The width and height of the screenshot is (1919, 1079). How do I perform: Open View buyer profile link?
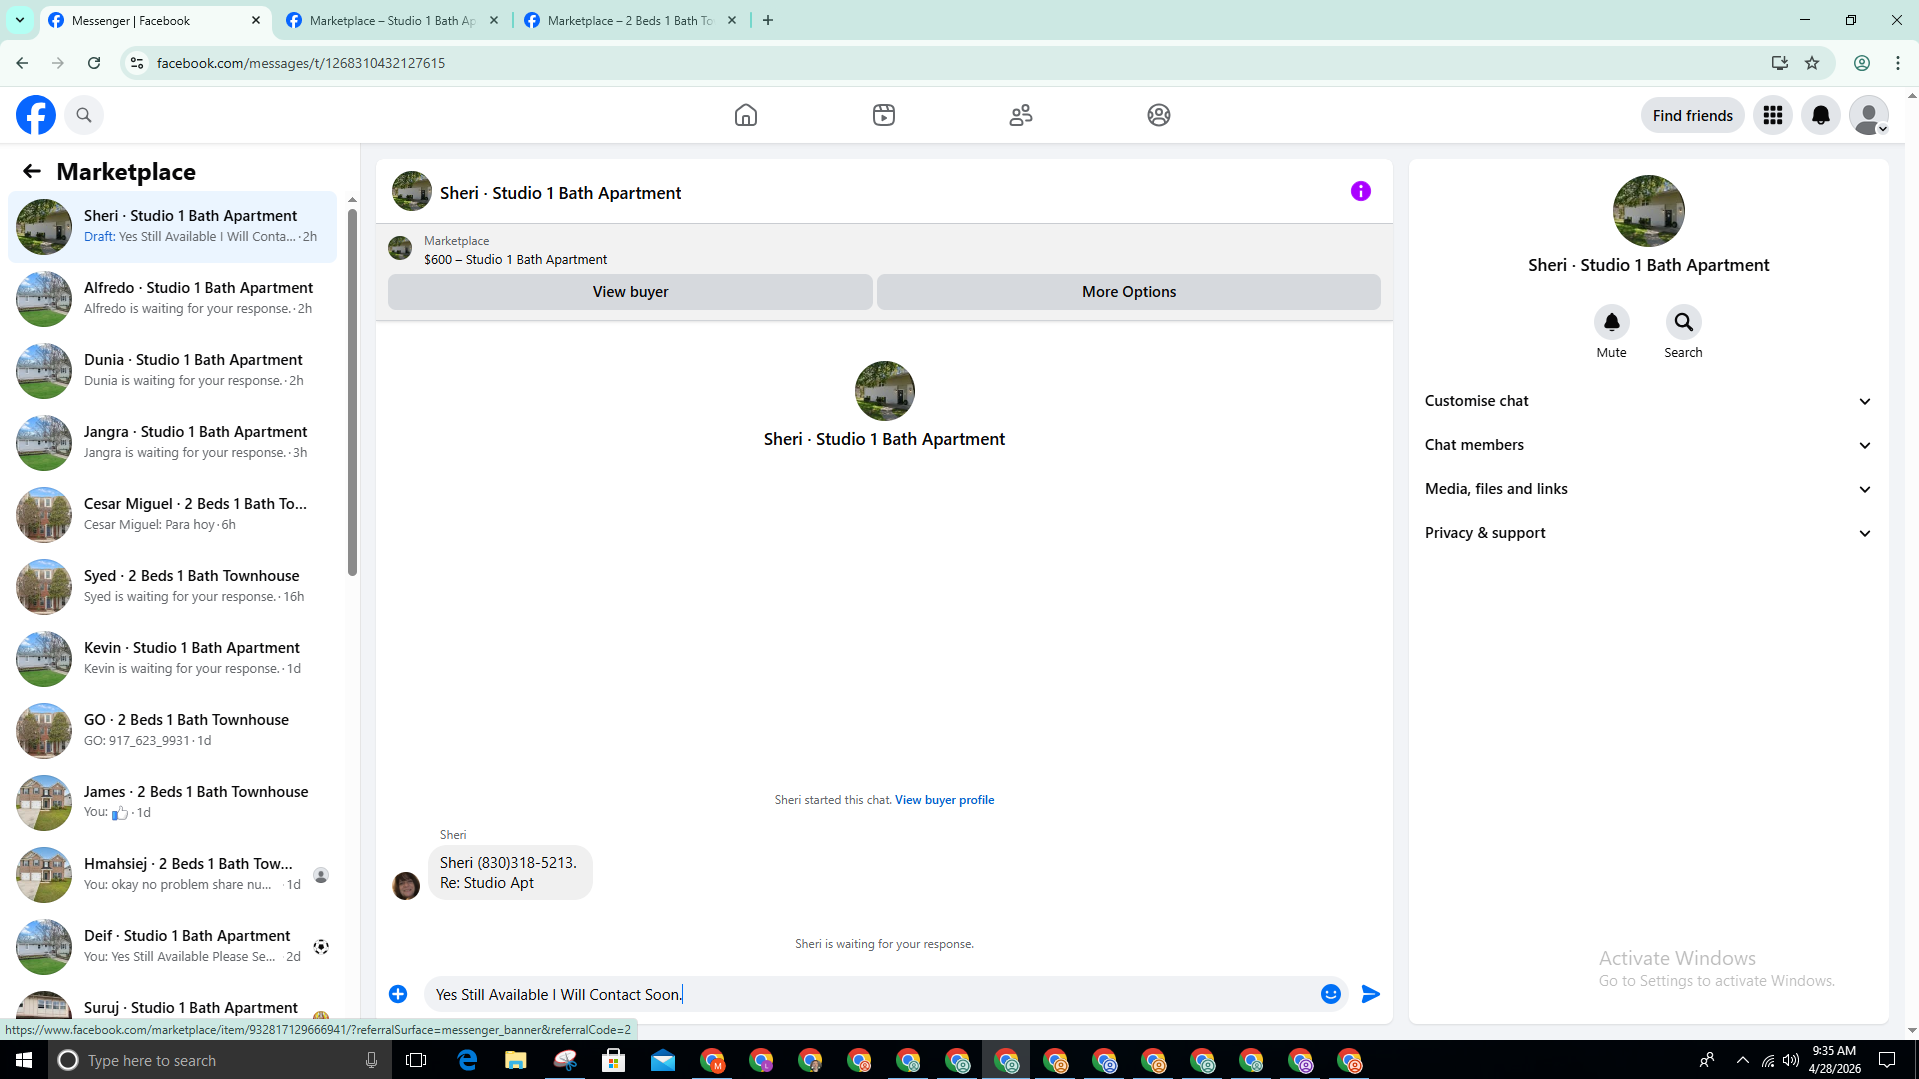pos(944,800)
